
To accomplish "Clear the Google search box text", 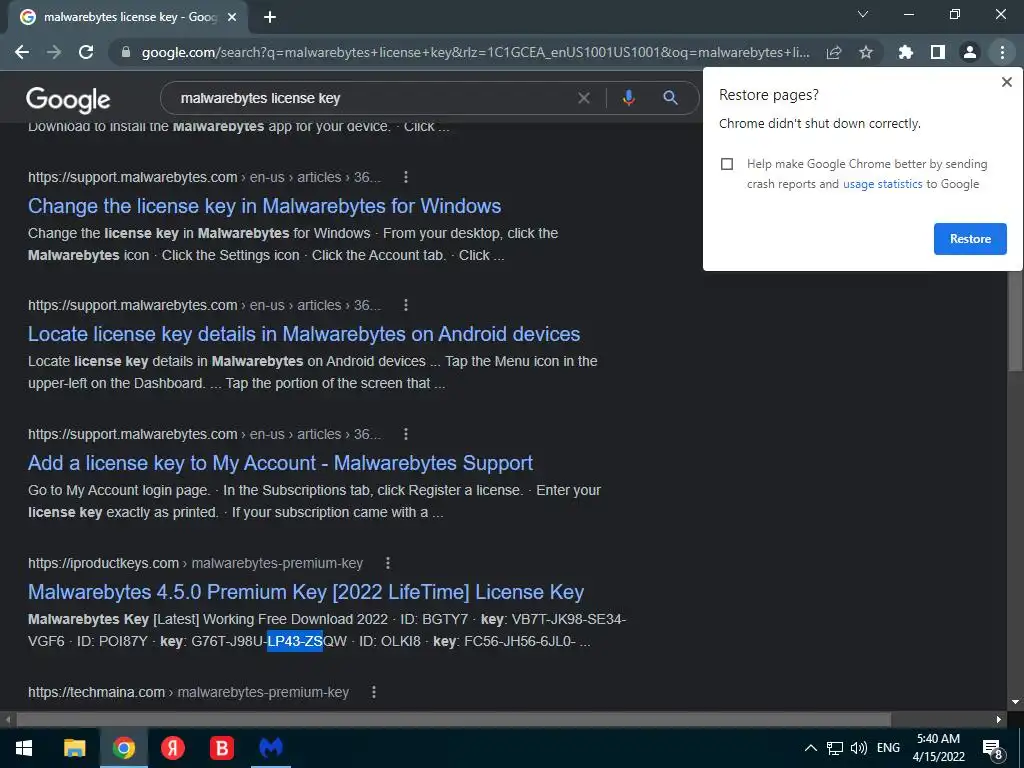I will coord(584,98).
